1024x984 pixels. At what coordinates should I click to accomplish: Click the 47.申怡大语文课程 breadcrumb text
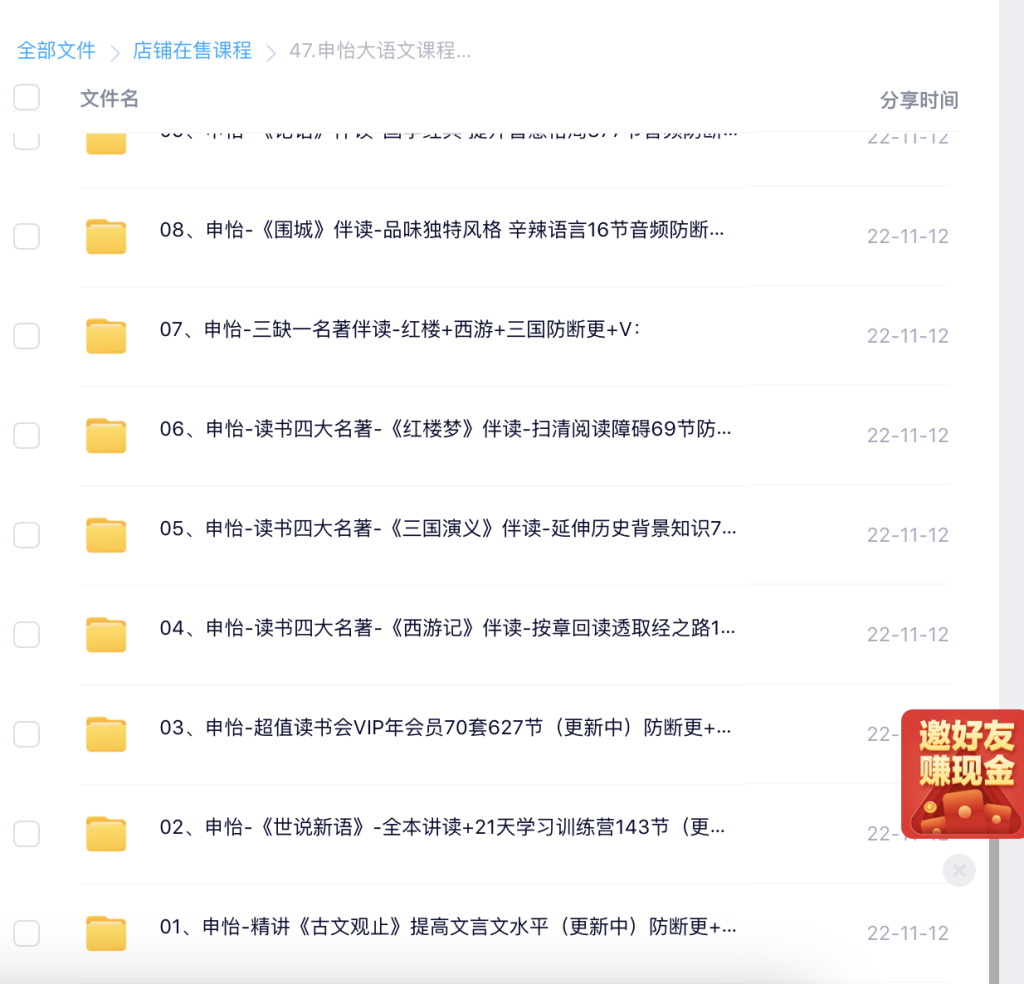point(379,50)
